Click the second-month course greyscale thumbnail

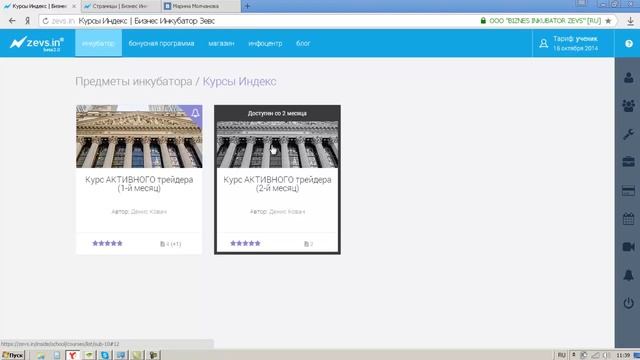point(277,144)
